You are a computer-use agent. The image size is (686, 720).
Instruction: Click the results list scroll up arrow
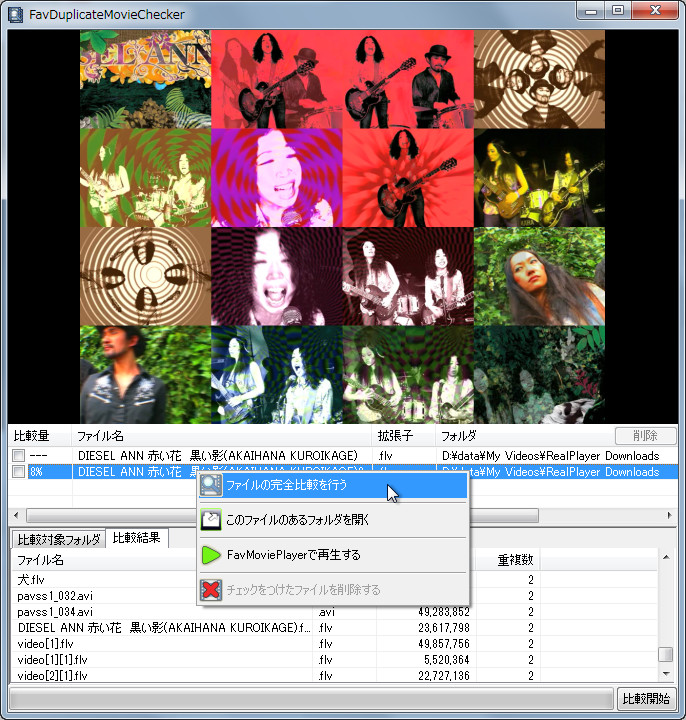click(666, 557)
